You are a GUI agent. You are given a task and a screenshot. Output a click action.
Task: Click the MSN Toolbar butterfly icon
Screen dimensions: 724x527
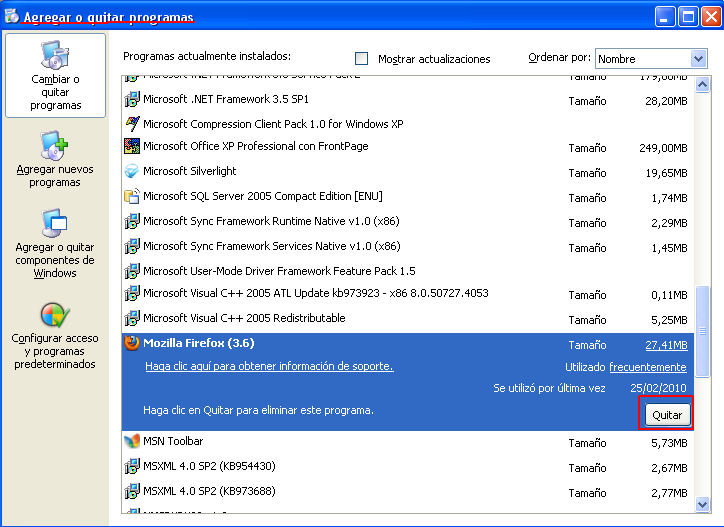tap(131, 442)
